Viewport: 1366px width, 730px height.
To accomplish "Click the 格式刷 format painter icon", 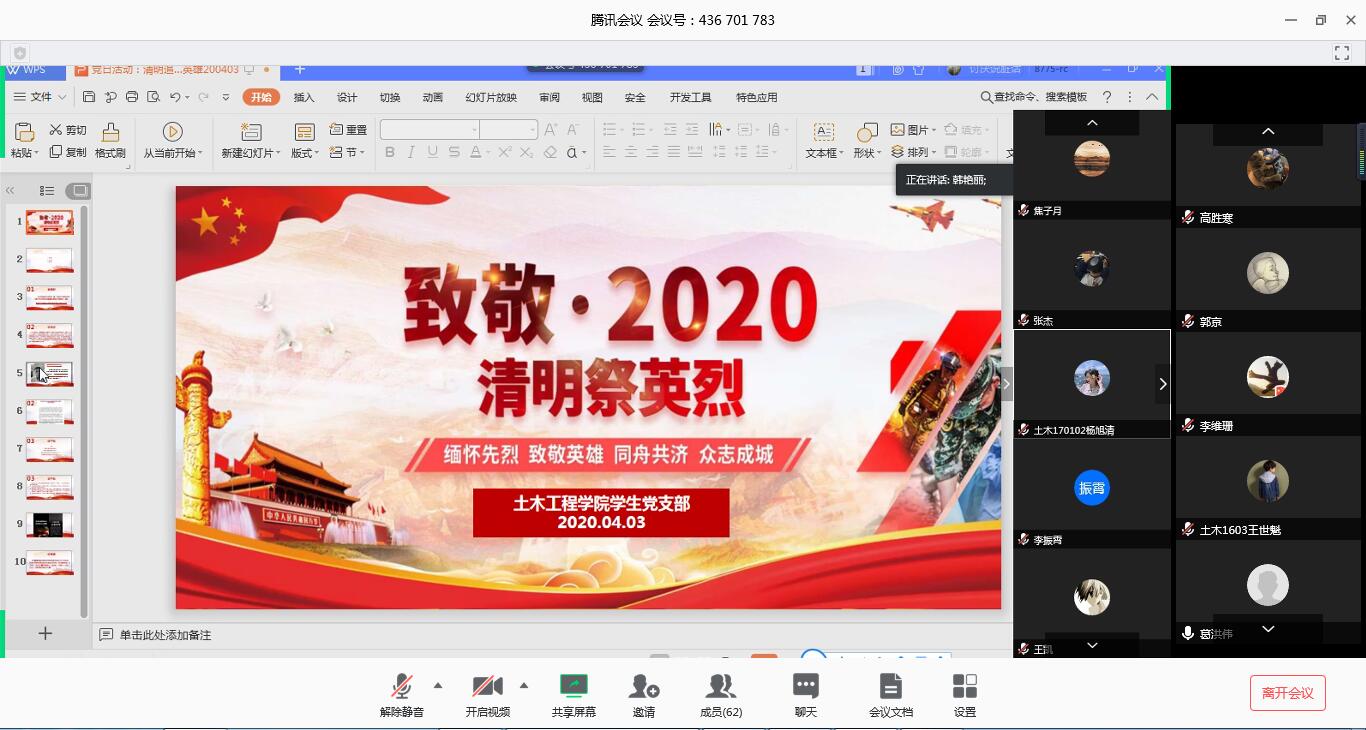I will (x=110, y=134).
